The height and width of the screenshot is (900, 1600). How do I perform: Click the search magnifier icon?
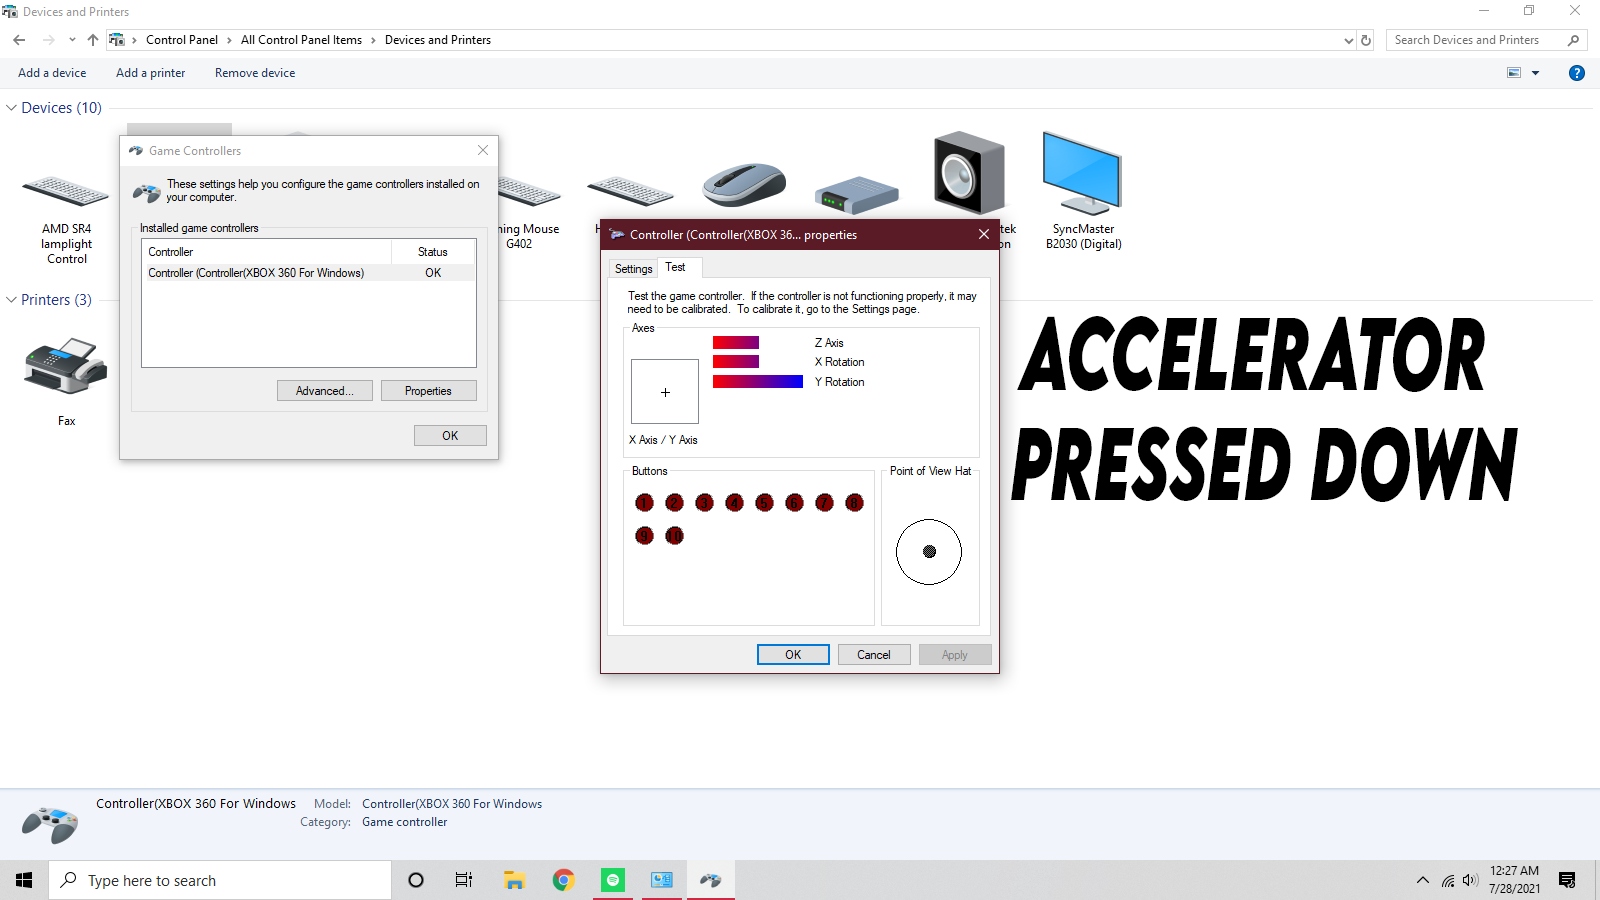pos(1574,40)
